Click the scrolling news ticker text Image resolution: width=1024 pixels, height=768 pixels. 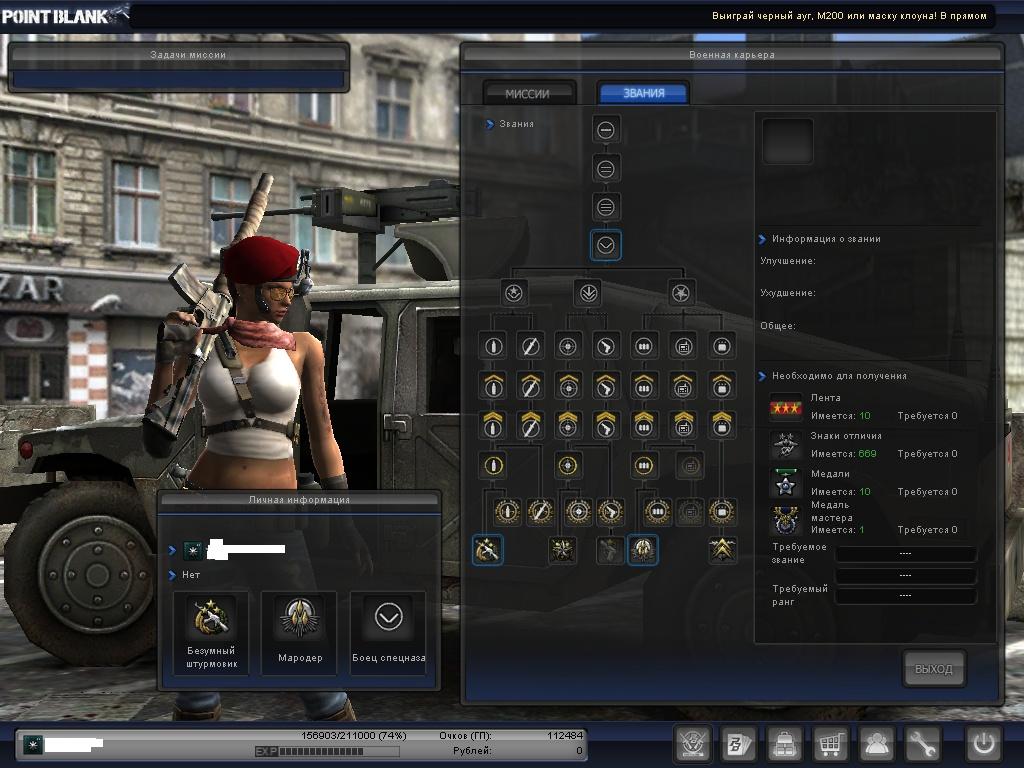(x=849, y=16)
